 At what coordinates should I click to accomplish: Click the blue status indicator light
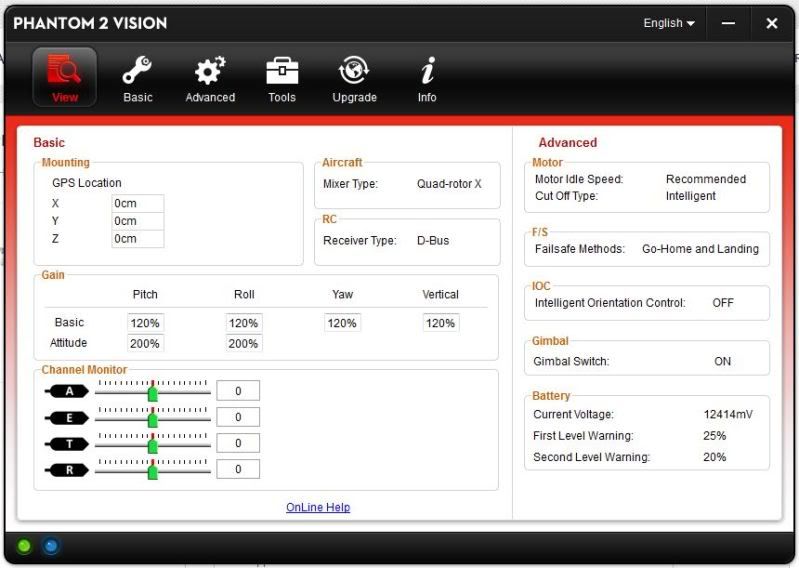point(51,546)
